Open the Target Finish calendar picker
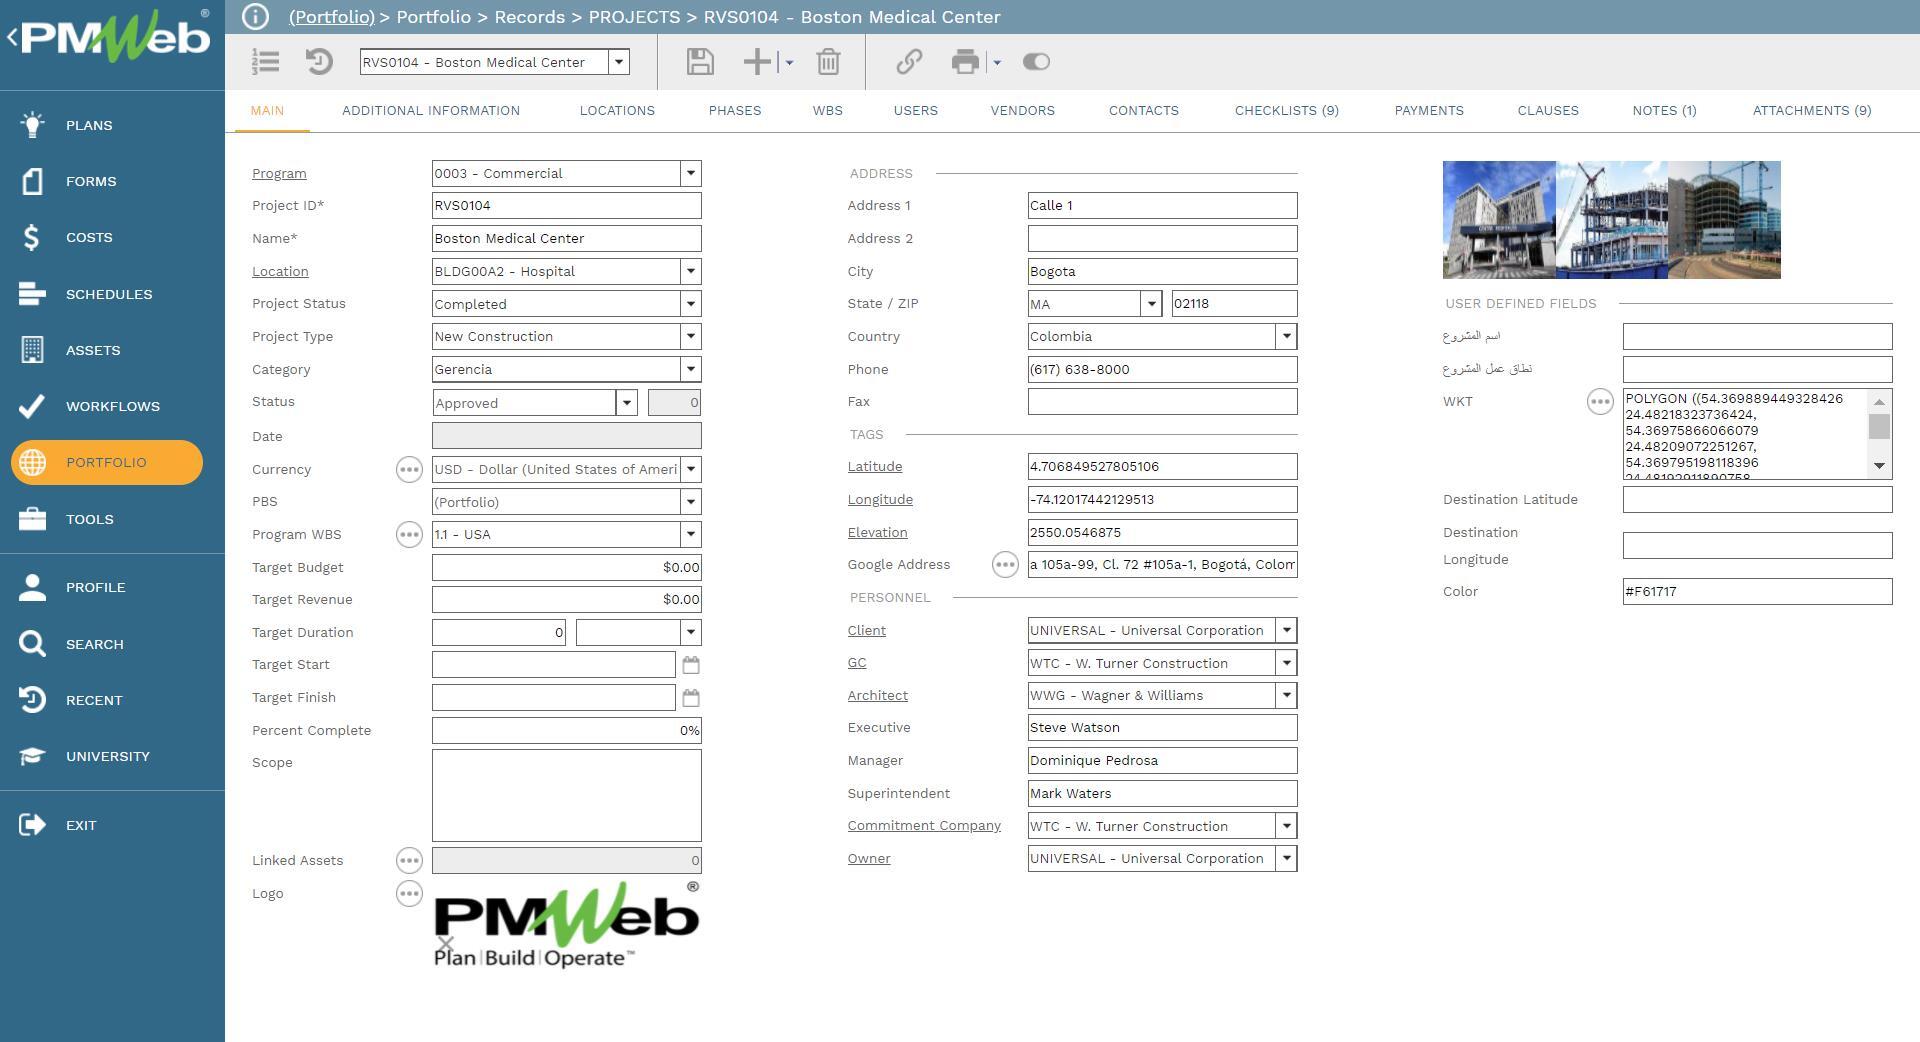The width and height of the screenshot is (1920, 1042). (x=691, y=698)
